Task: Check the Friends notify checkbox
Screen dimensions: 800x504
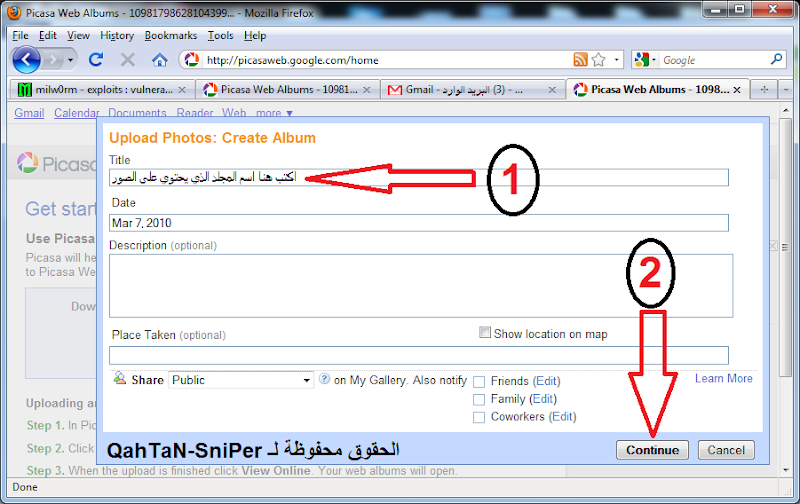Action: (x=479, y=382)
